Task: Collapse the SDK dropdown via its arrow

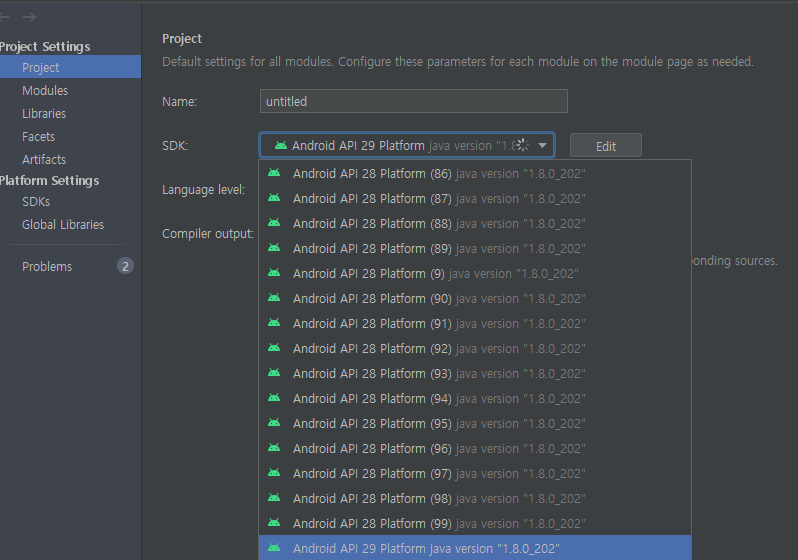Action: [x=543, y=146]
